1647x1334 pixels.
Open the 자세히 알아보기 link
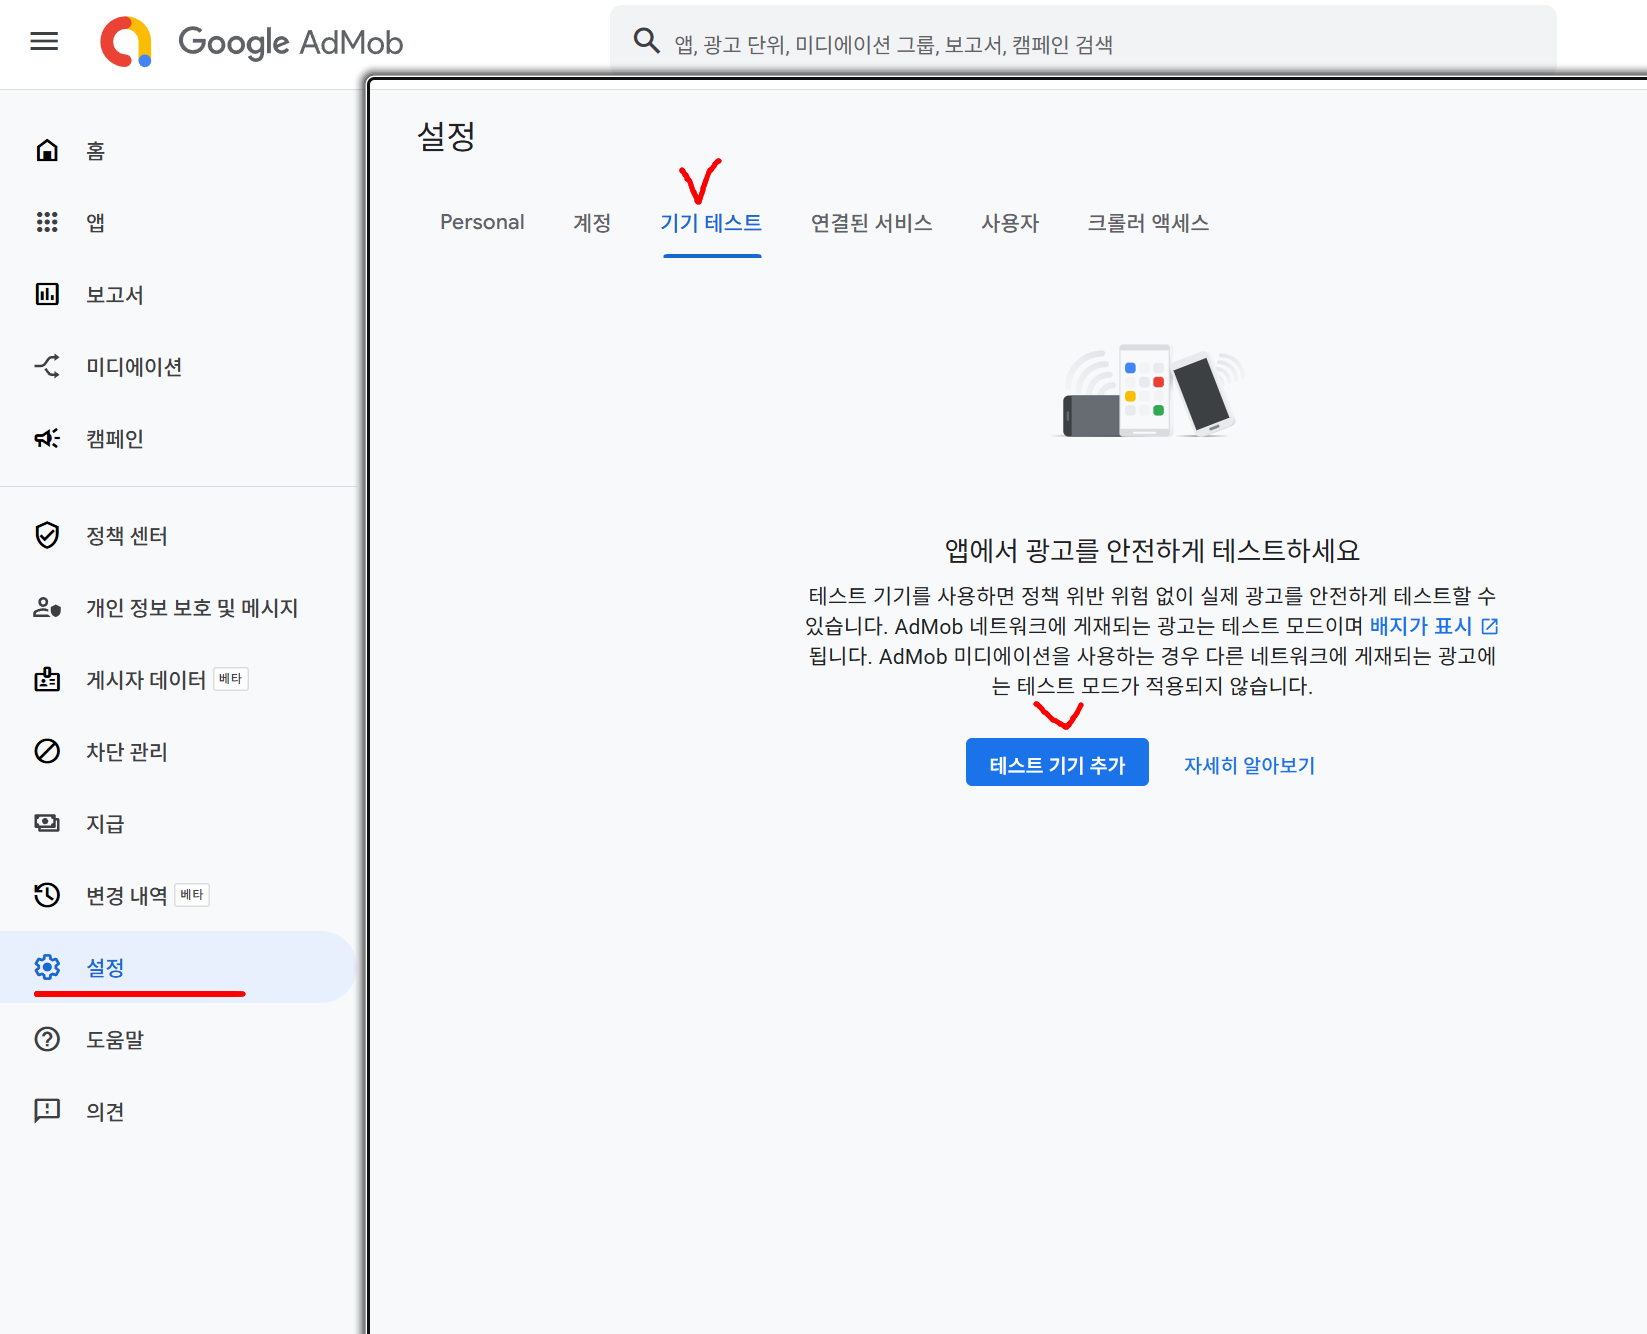point(1249,765)
